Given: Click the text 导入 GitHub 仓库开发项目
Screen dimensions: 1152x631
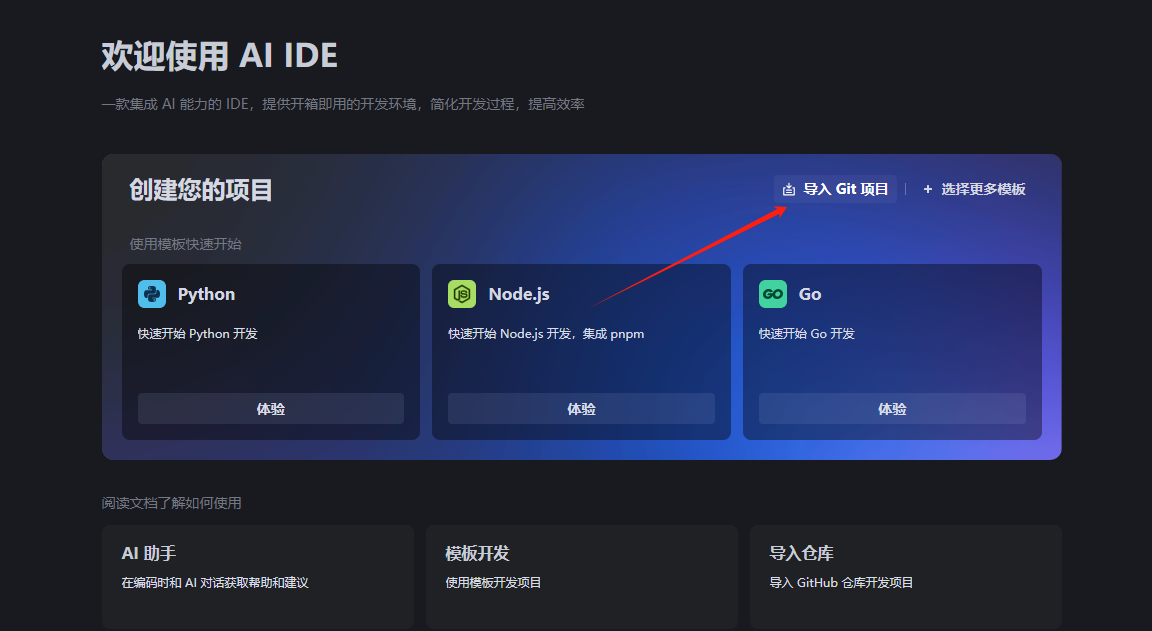Looking at the screenshot, I should [841, 583].
